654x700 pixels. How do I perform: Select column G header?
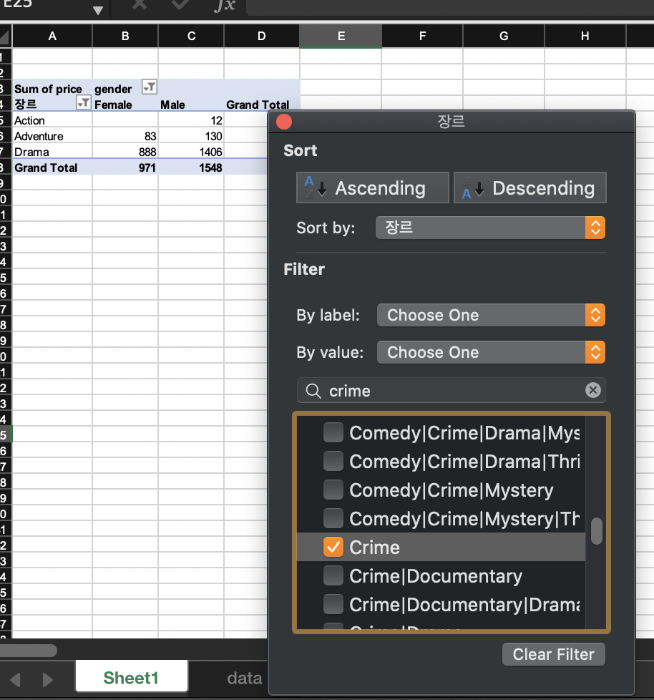point(504,36)
